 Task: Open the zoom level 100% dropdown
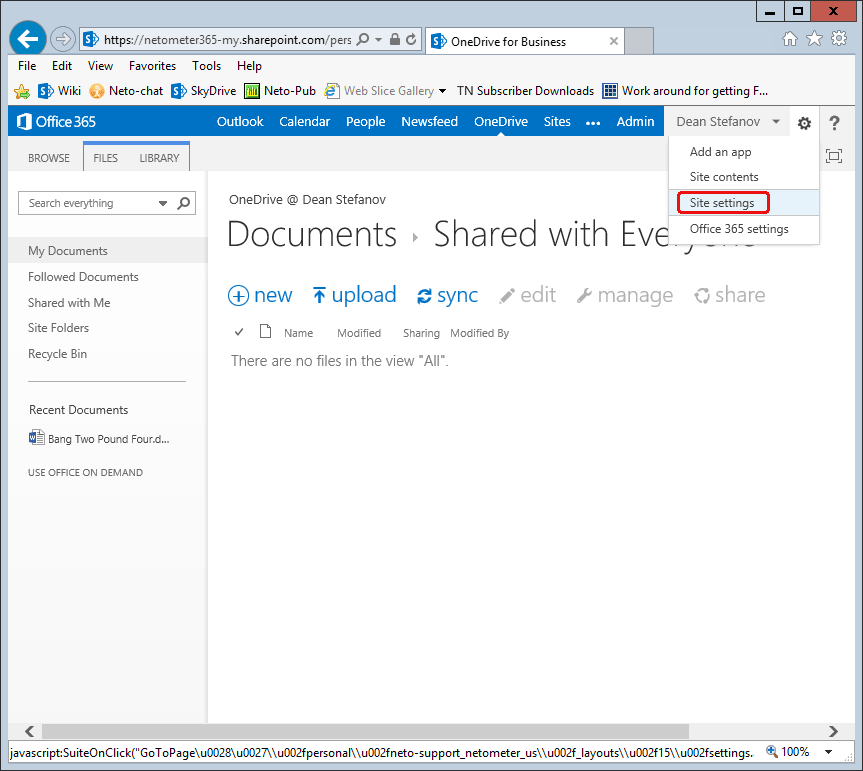[x=828, y=752]
